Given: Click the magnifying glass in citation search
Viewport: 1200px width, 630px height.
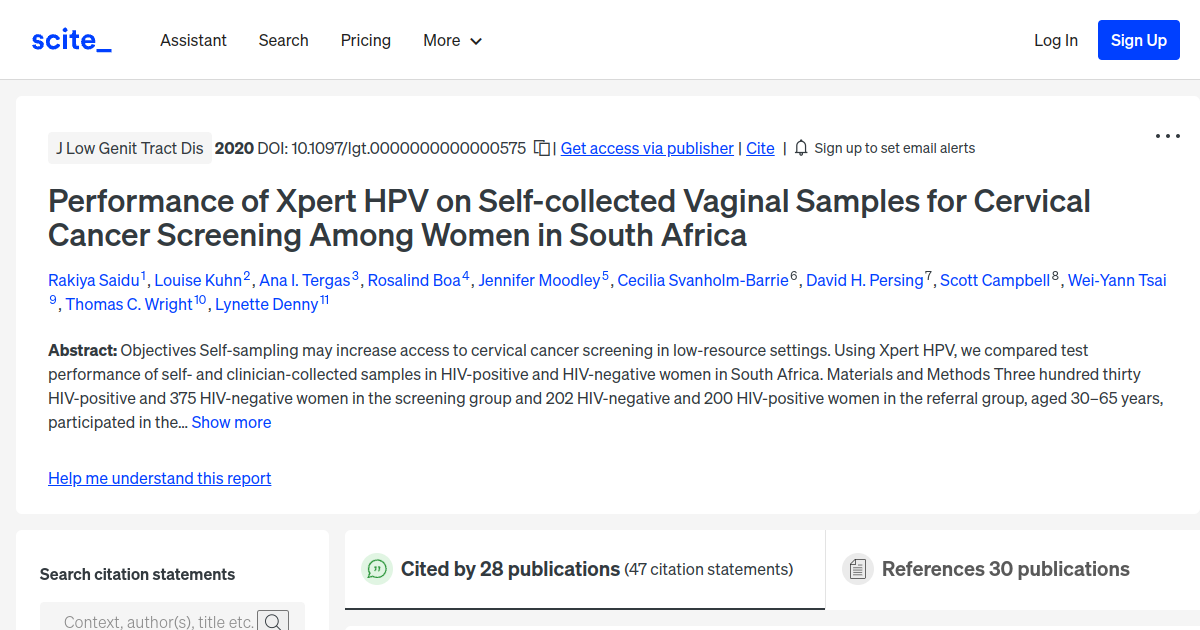Looking at the screenshot, I should (x=273, y=620).
